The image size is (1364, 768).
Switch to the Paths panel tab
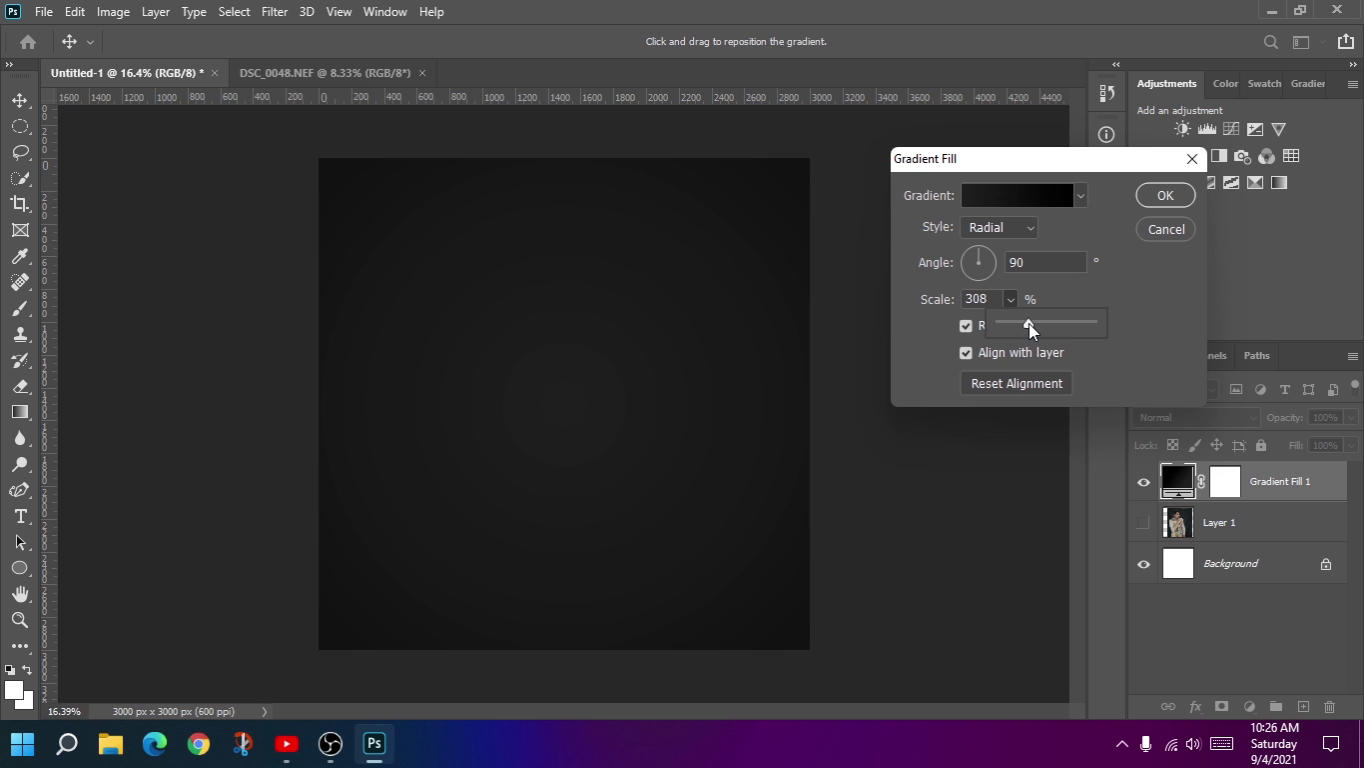1256,356
